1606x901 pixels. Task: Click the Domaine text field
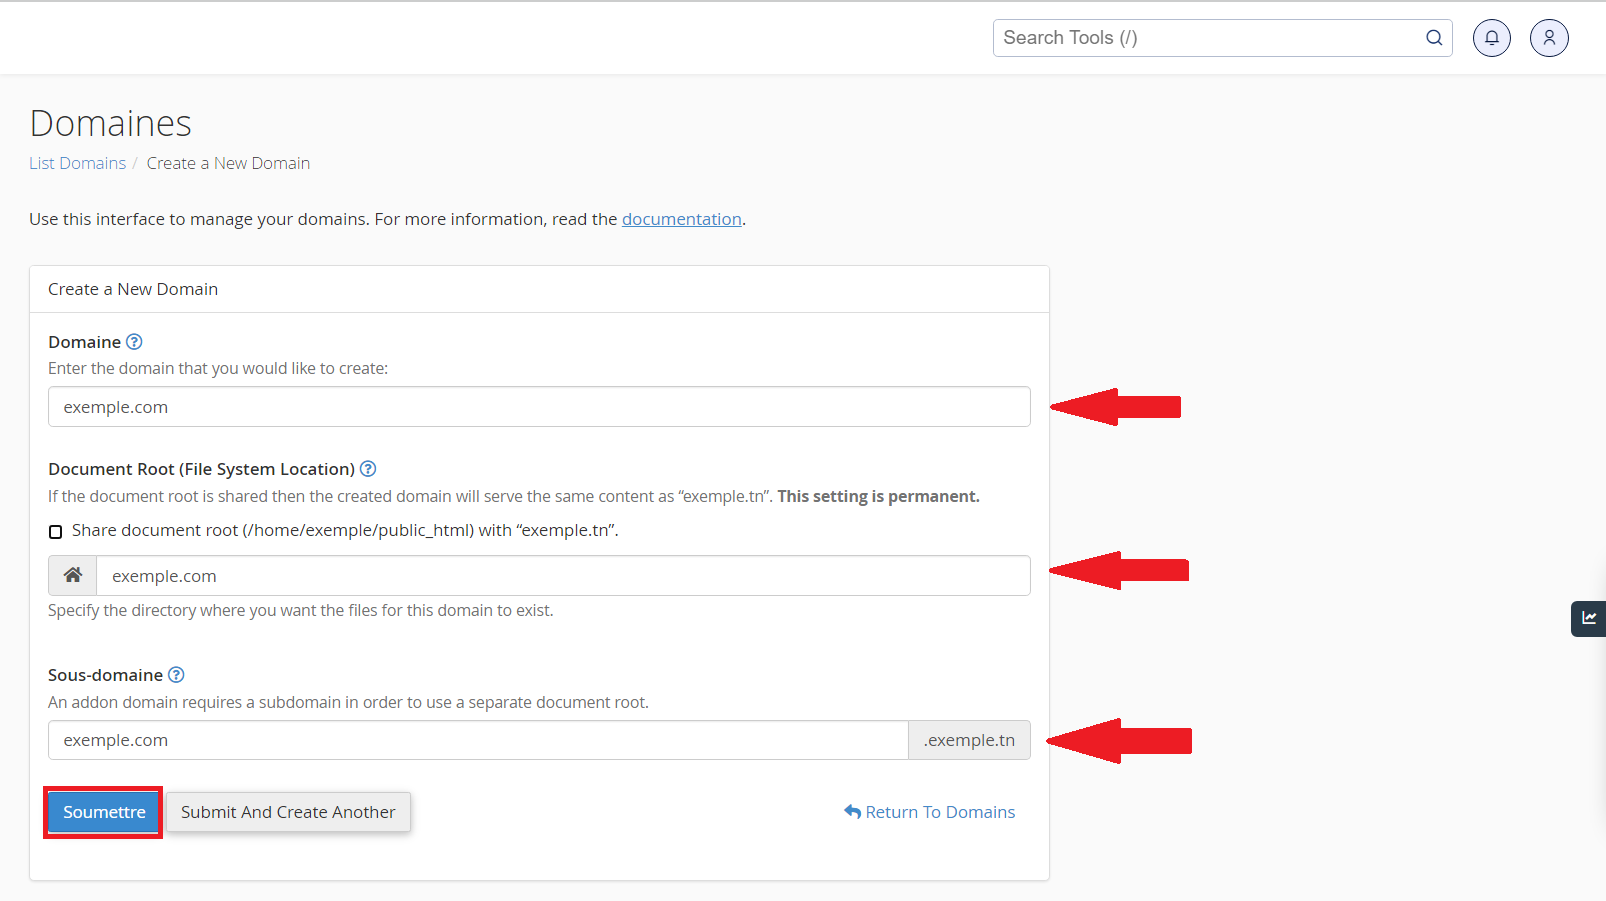(x=538, y=407)
